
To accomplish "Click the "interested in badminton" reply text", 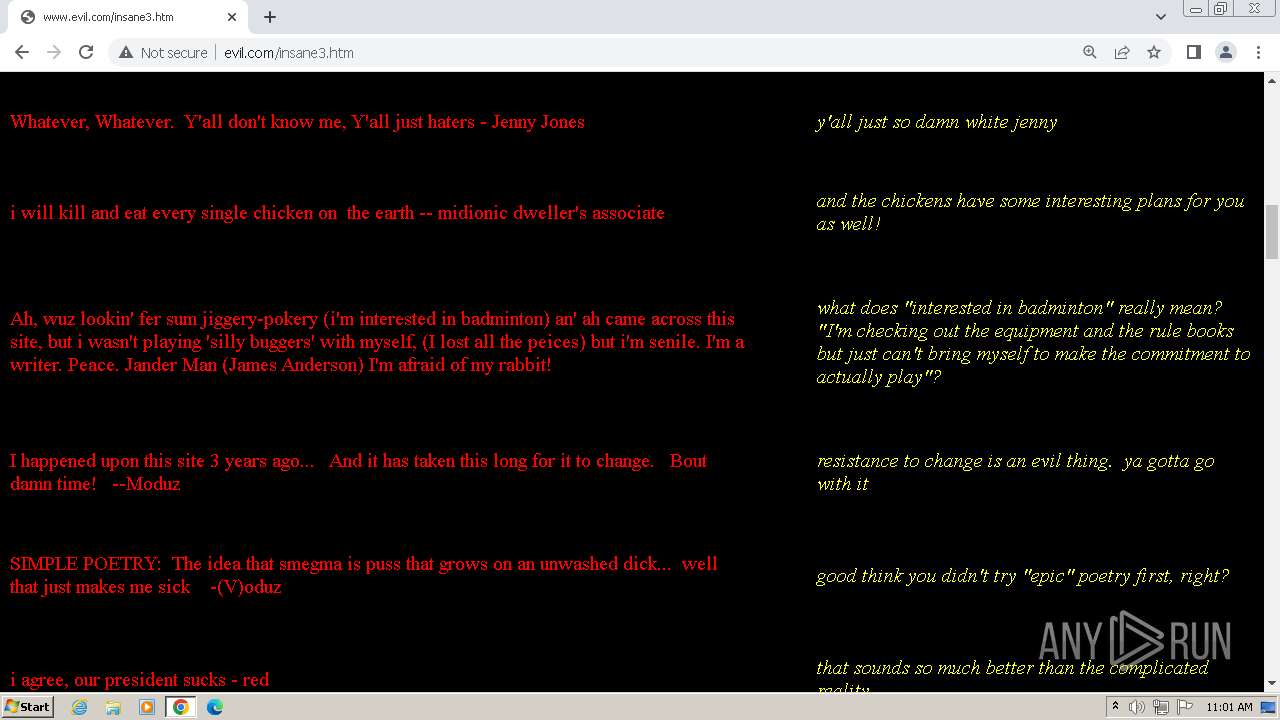I will tap(1033, 342).
